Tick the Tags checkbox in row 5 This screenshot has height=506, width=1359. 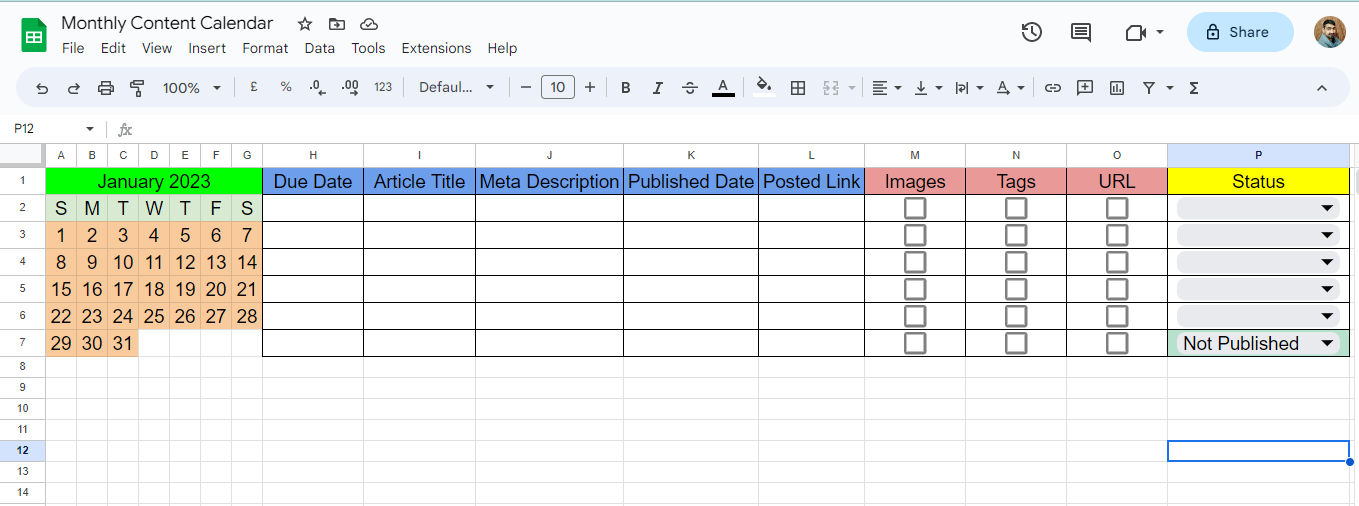(x=1016, y=289)
